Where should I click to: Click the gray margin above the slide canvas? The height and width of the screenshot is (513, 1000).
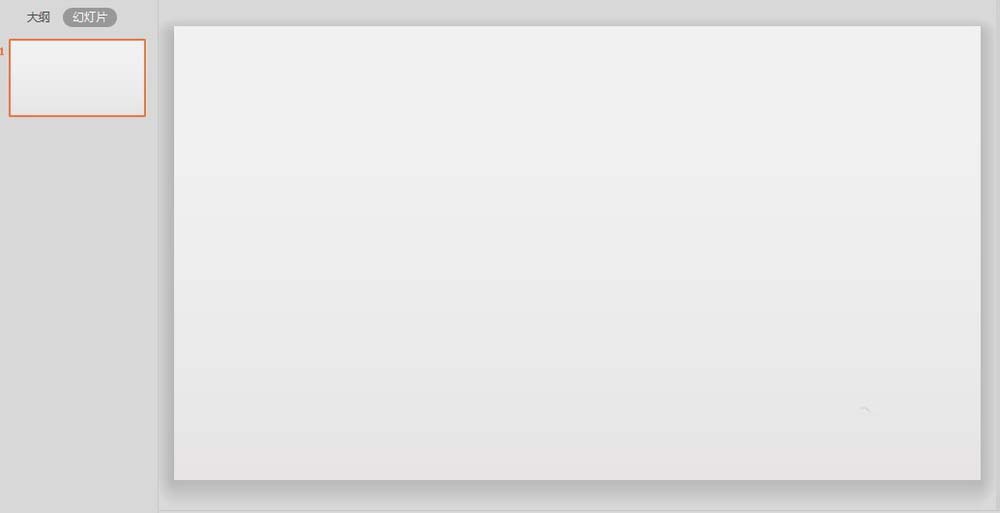pos(577,11)
